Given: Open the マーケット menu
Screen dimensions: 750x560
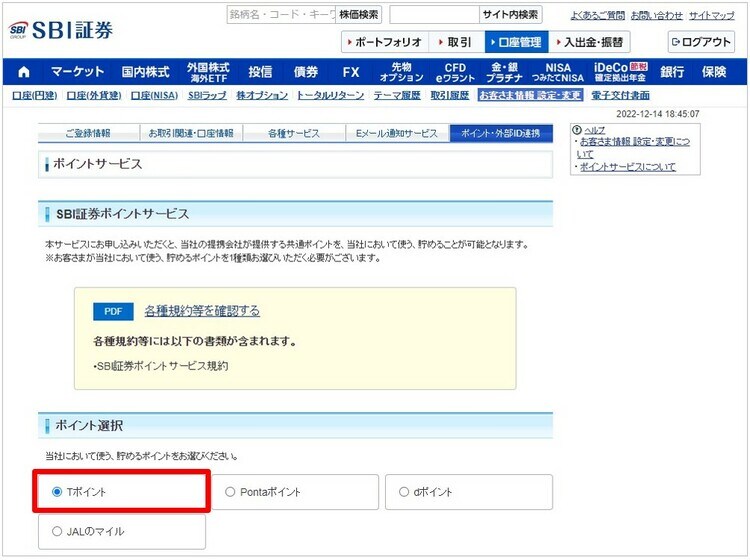Looking at the screenshot, I should 77,72.
